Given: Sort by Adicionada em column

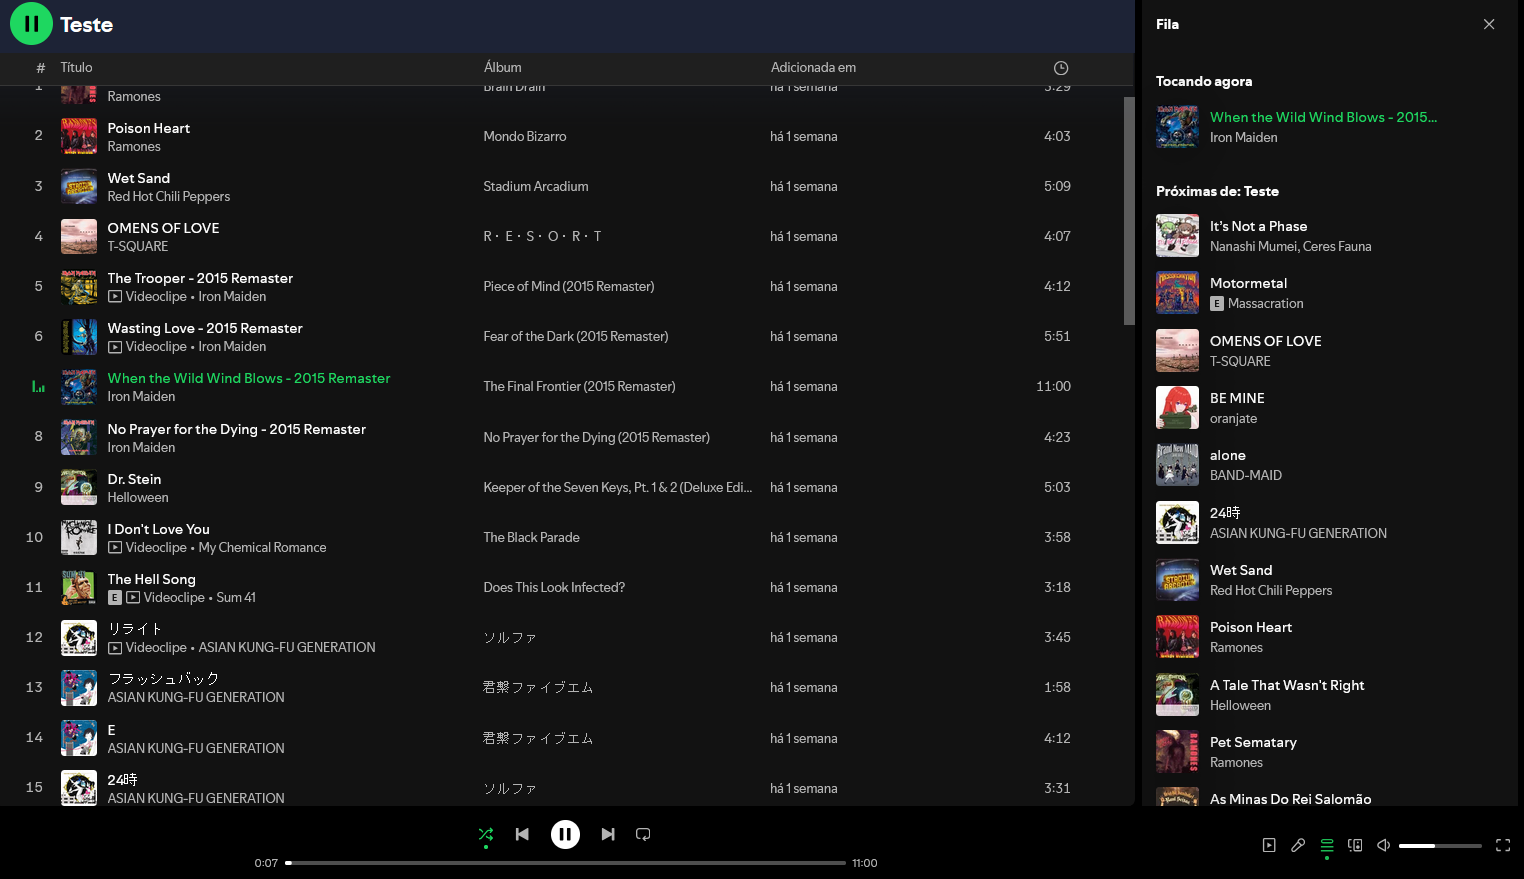Looking at the screenshot, I should [813, 67].
